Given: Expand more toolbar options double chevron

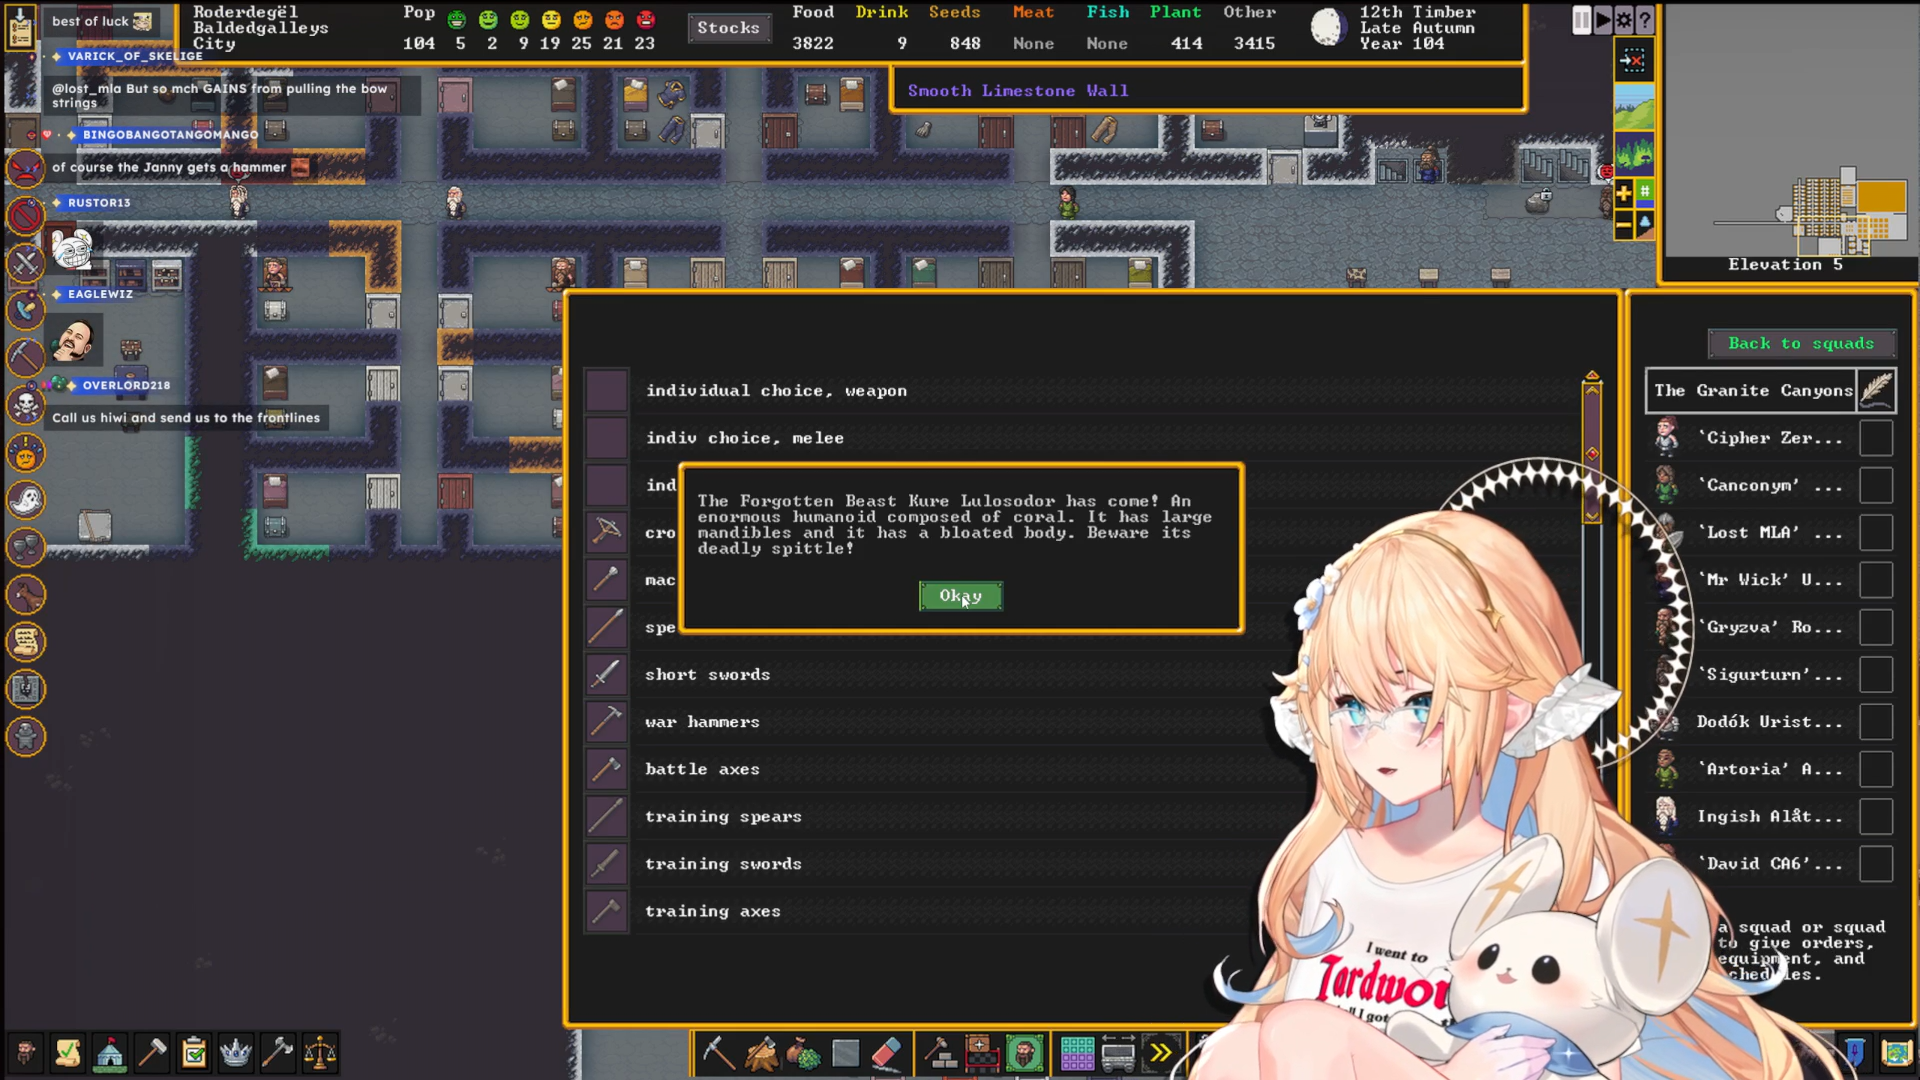Looking at the screenshot, I should (1160, 1053).
